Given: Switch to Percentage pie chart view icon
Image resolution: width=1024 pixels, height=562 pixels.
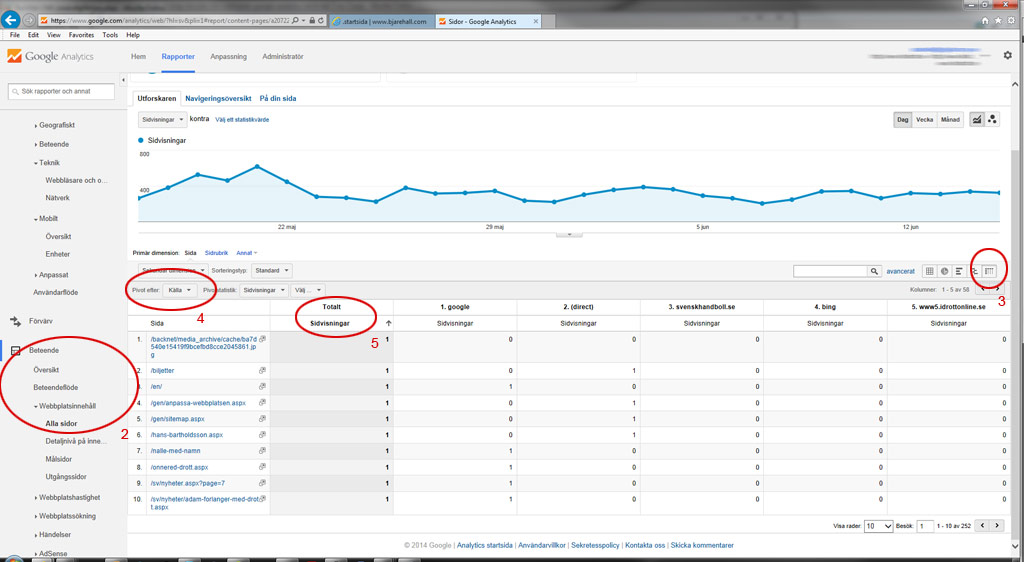Looking at the screenshot, I should click(944, 271).
